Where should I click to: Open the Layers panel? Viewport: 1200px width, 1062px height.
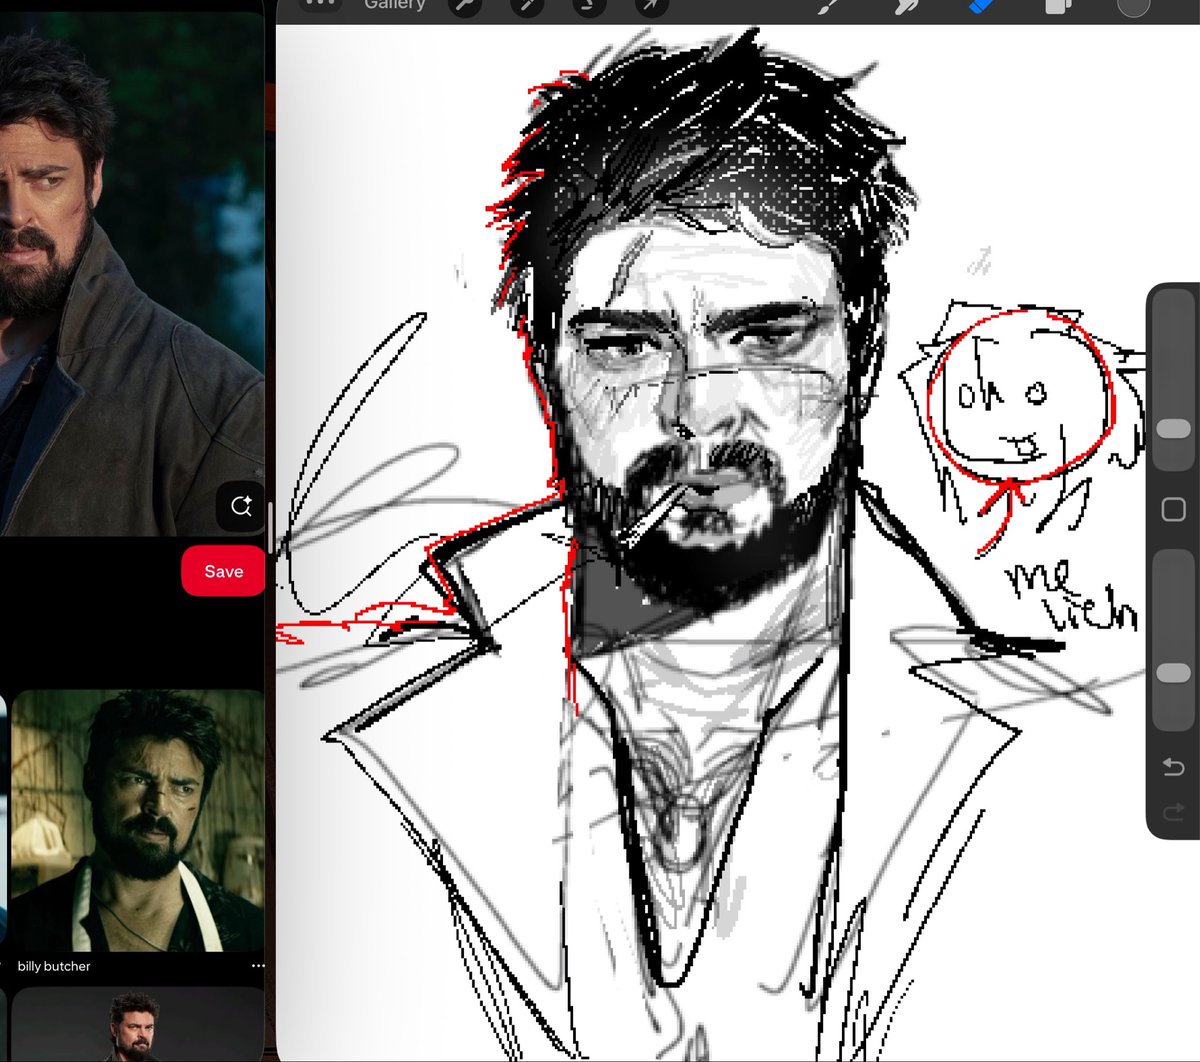(x=1057, y=5)
